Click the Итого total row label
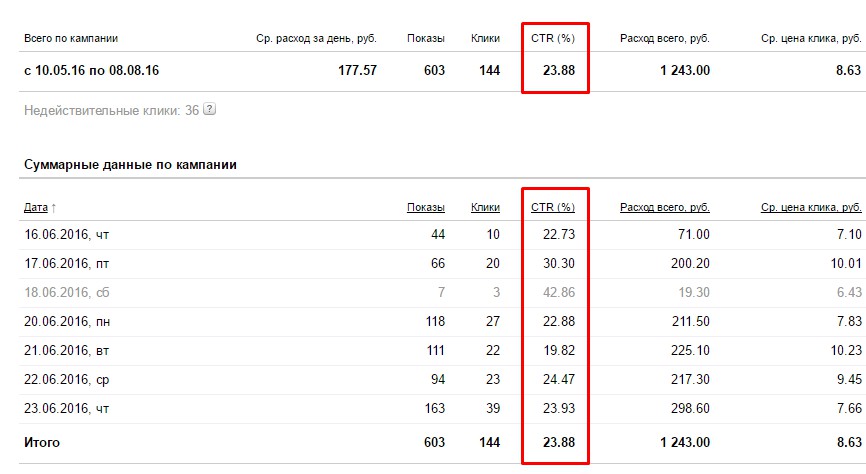Screen dimensions: 866x474 [x=42, y=442]
